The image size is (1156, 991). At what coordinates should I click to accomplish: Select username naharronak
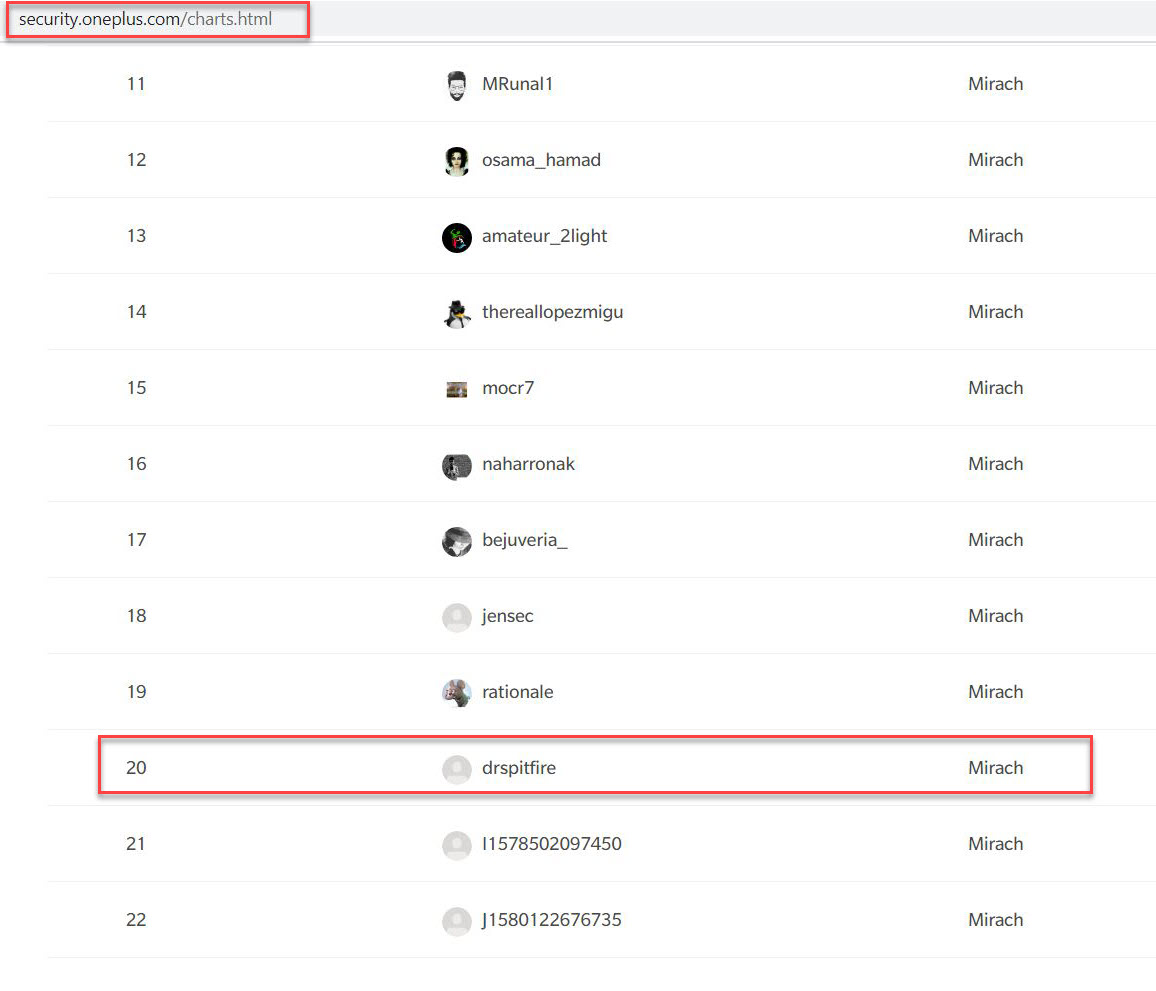[528, 464]
